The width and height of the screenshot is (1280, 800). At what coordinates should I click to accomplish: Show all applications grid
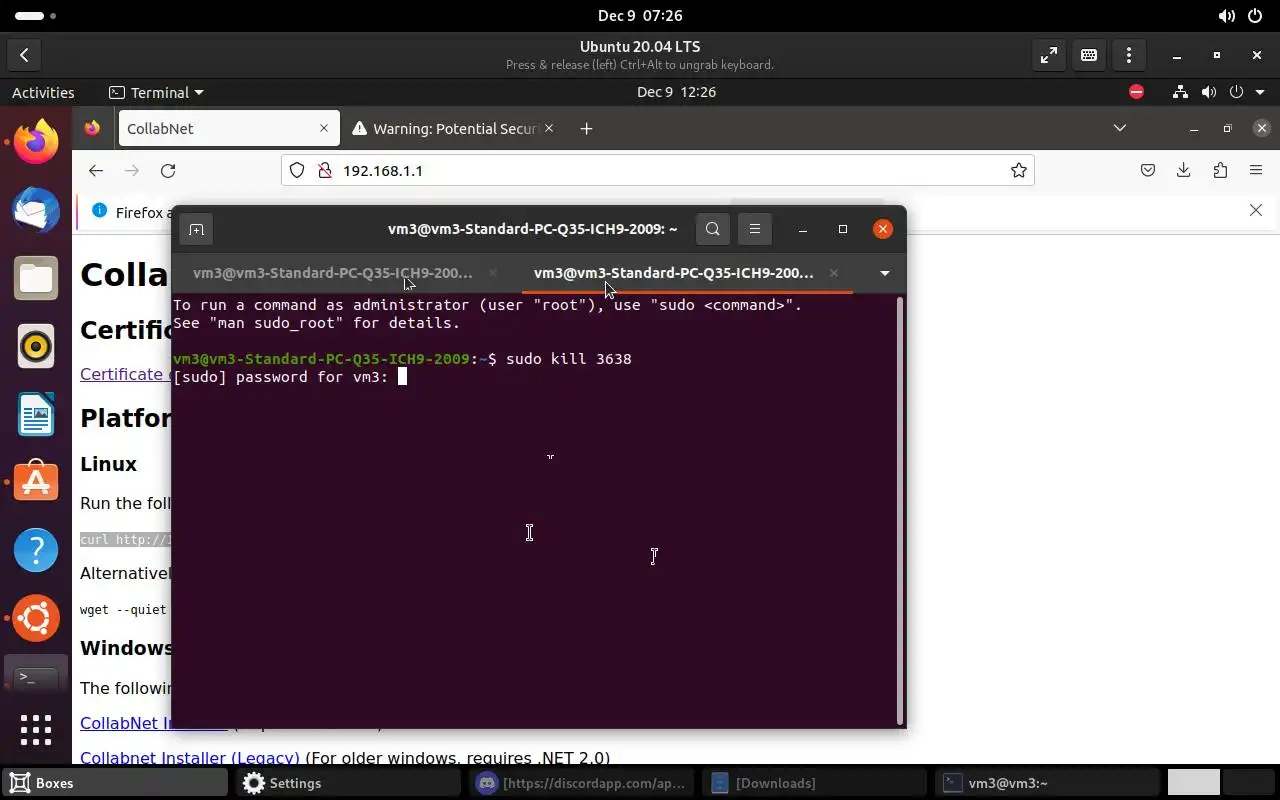(36, 729)
